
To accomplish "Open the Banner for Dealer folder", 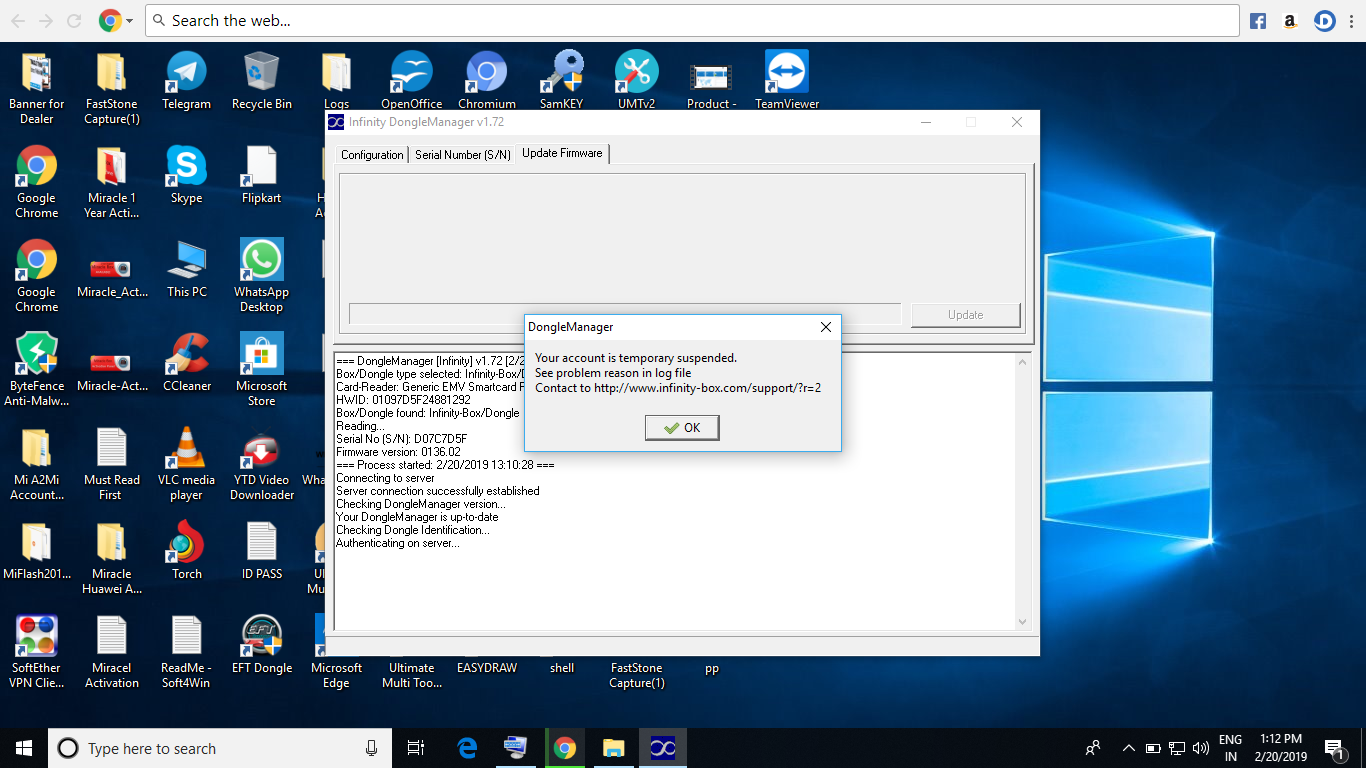I will (36, 87).
